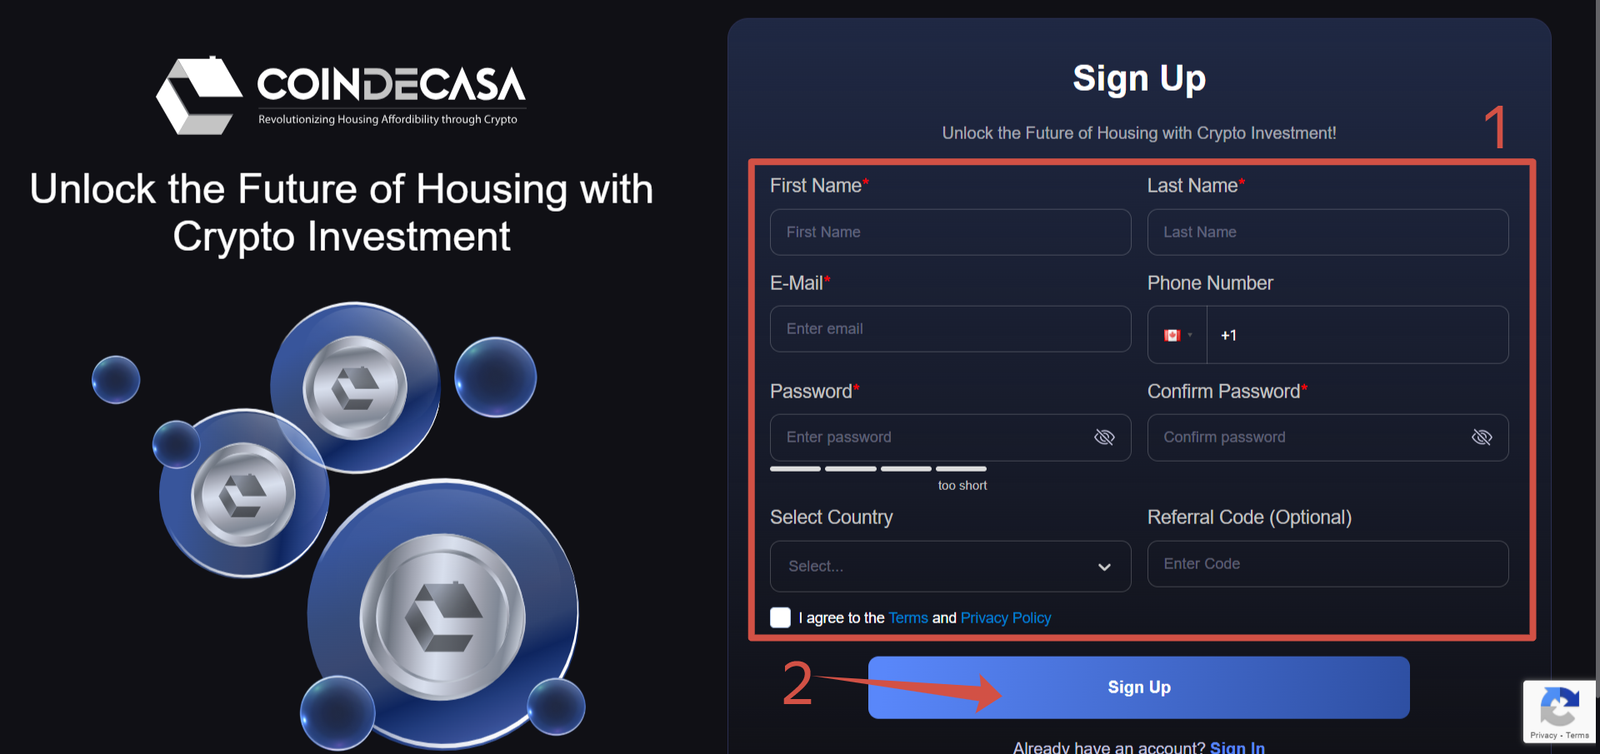Click the password strength meter bar
This screenshot has width=1600, height=754.
tap(878, 468)
